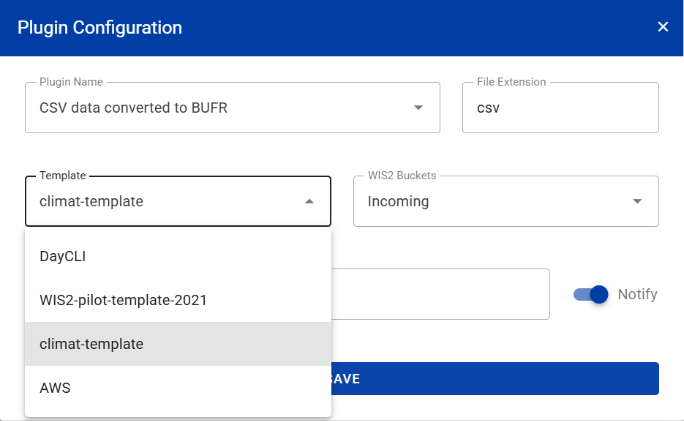
Task: Expand the Plugin Name dropdown arrow
Action: [x=418, y=107]
